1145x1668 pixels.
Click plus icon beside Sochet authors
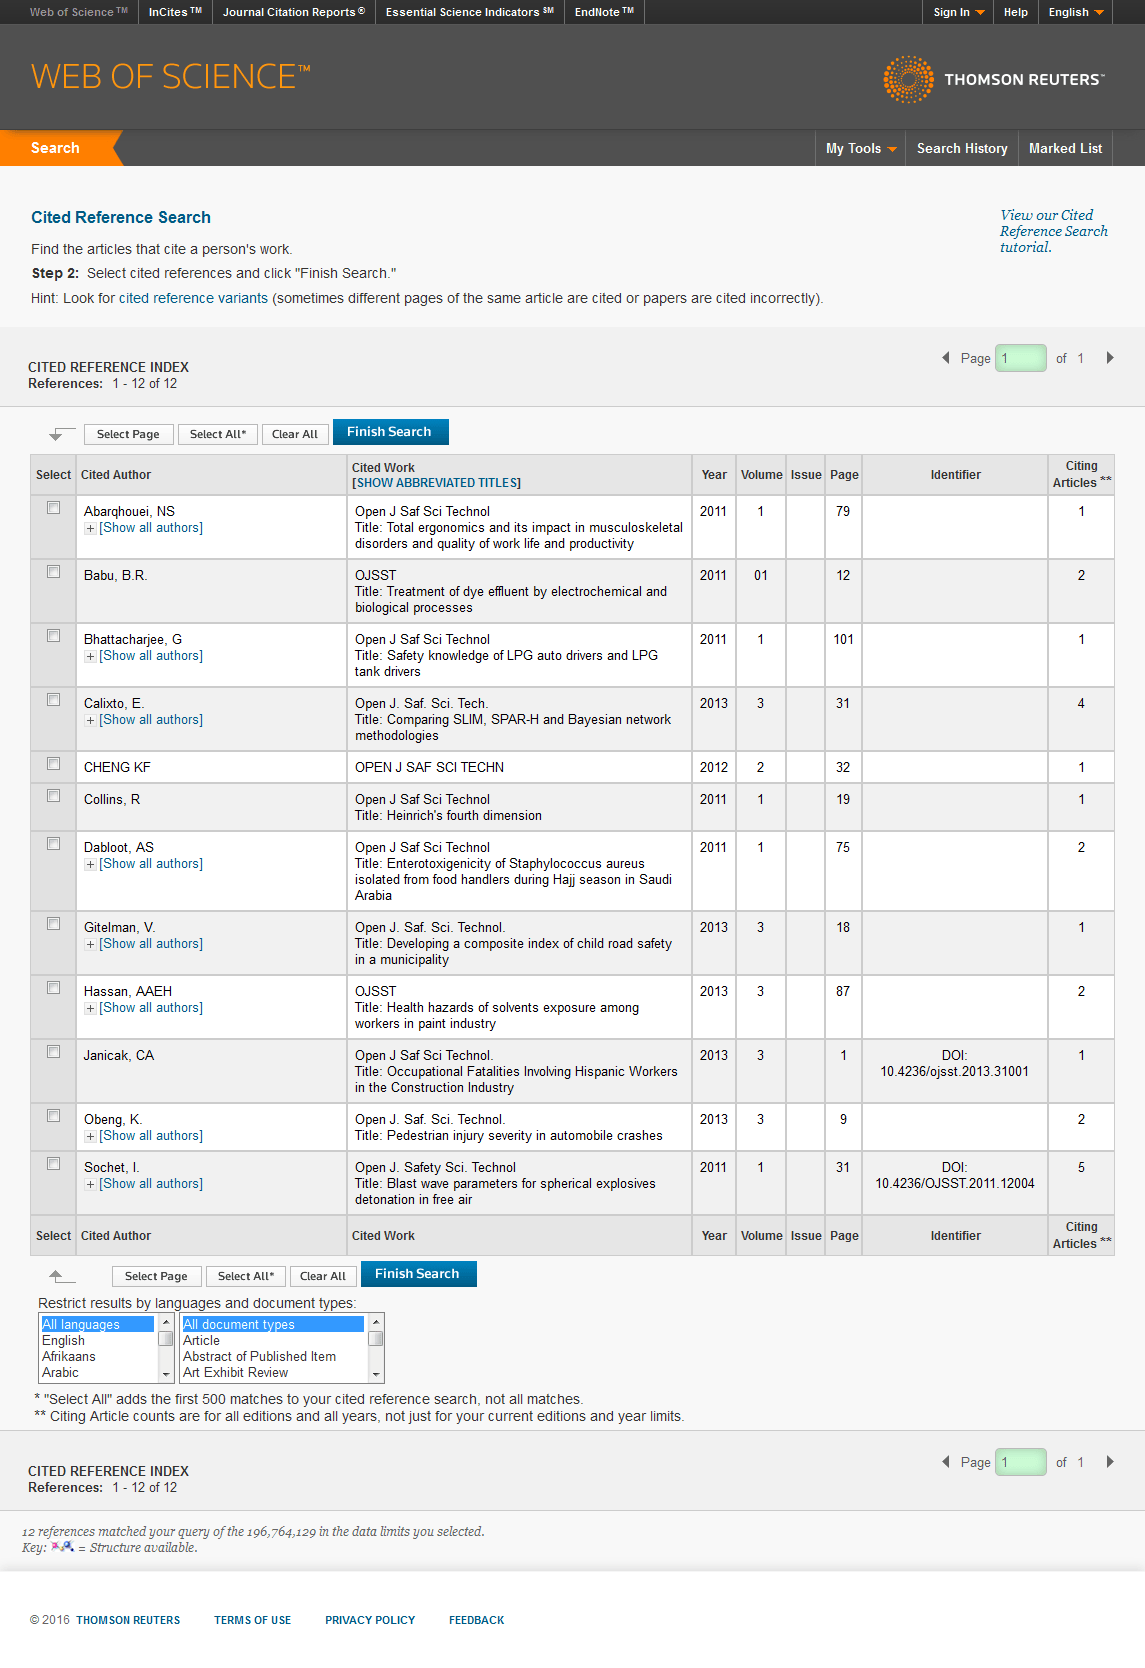coord(91,1184)
